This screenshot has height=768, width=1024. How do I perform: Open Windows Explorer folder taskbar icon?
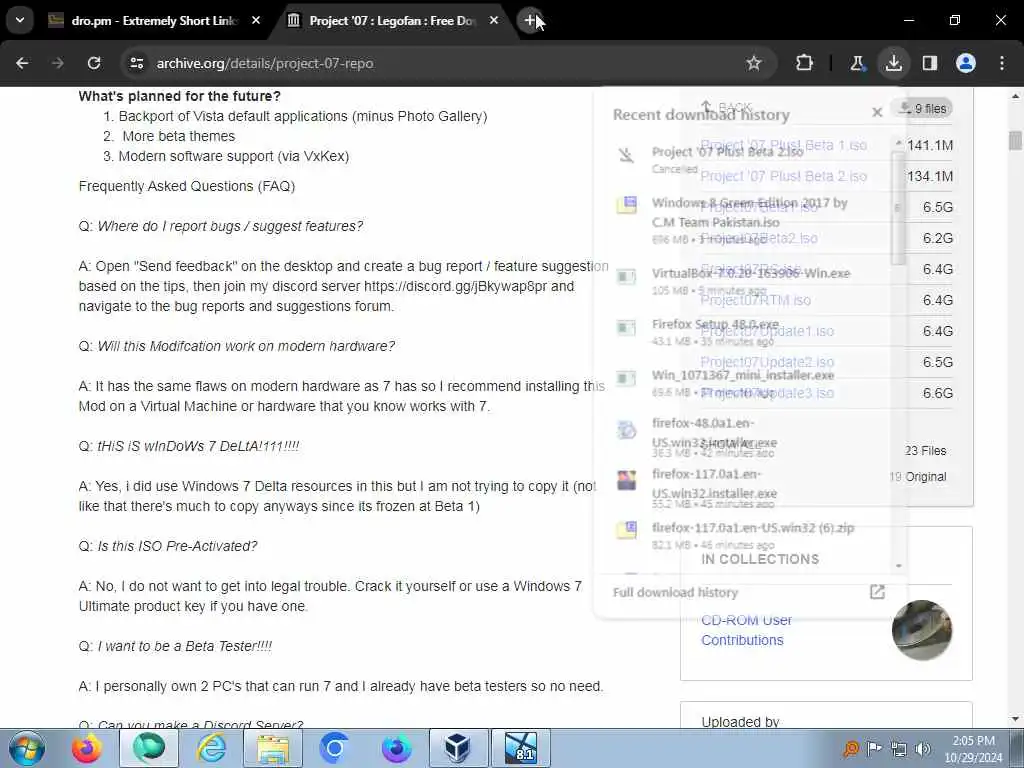[x=273, y=748]
